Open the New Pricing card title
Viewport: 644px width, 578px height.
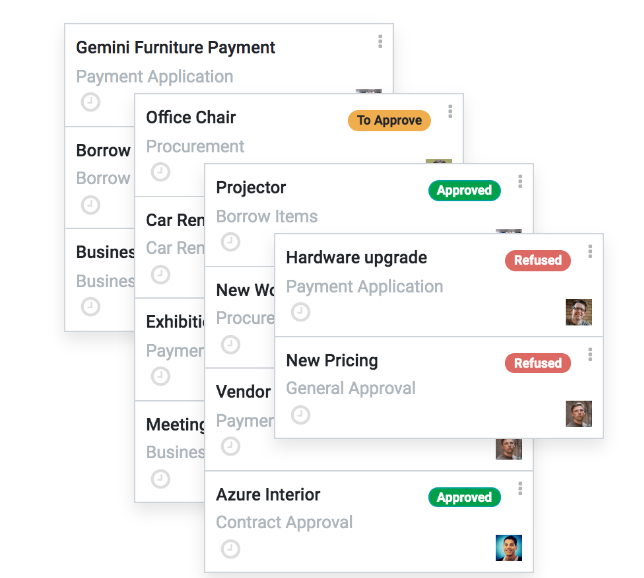tap(332, 360)
